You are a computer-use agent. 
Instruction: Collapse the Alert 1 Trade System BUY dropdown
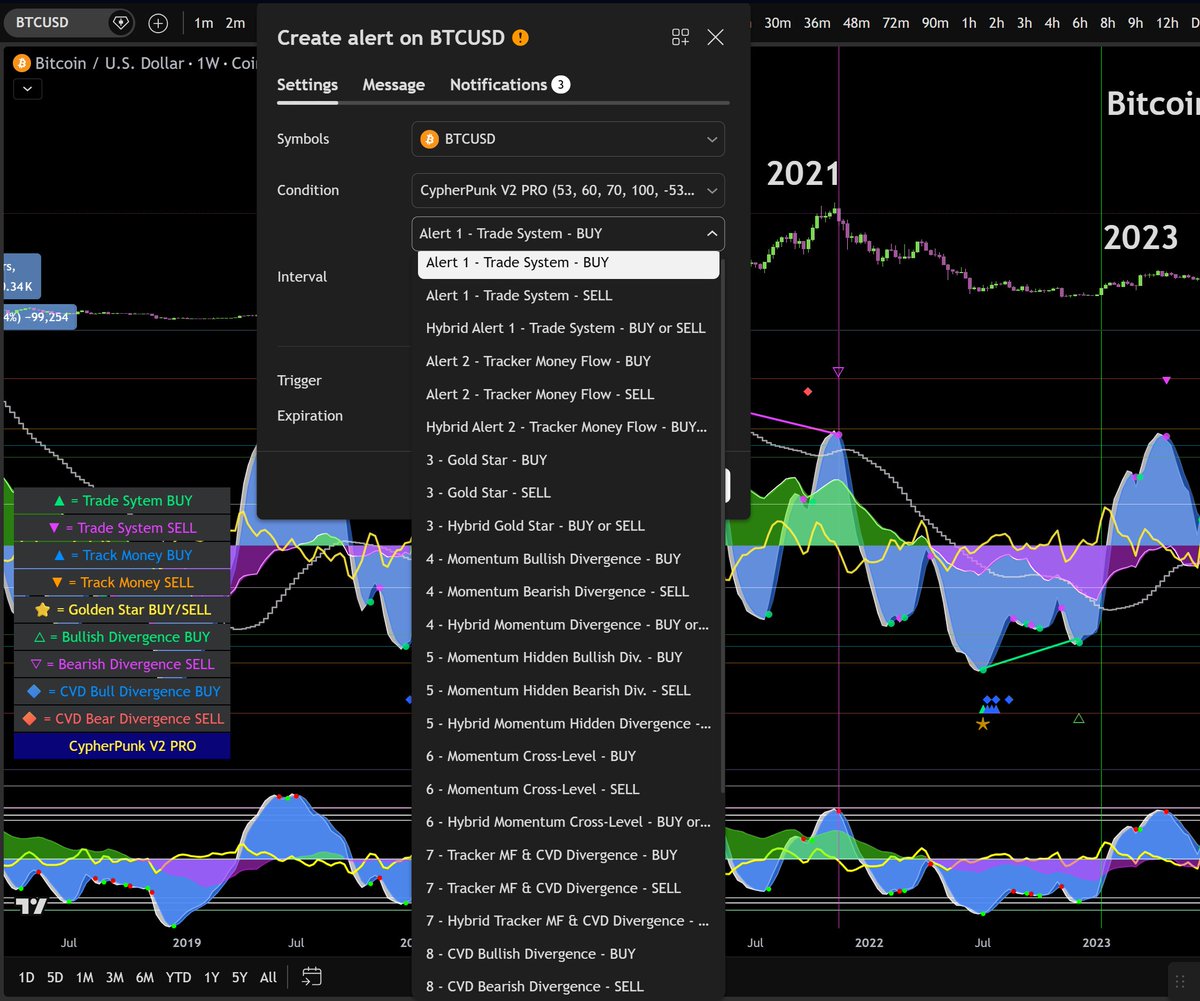pyautogui.click(x=568, y=233)
